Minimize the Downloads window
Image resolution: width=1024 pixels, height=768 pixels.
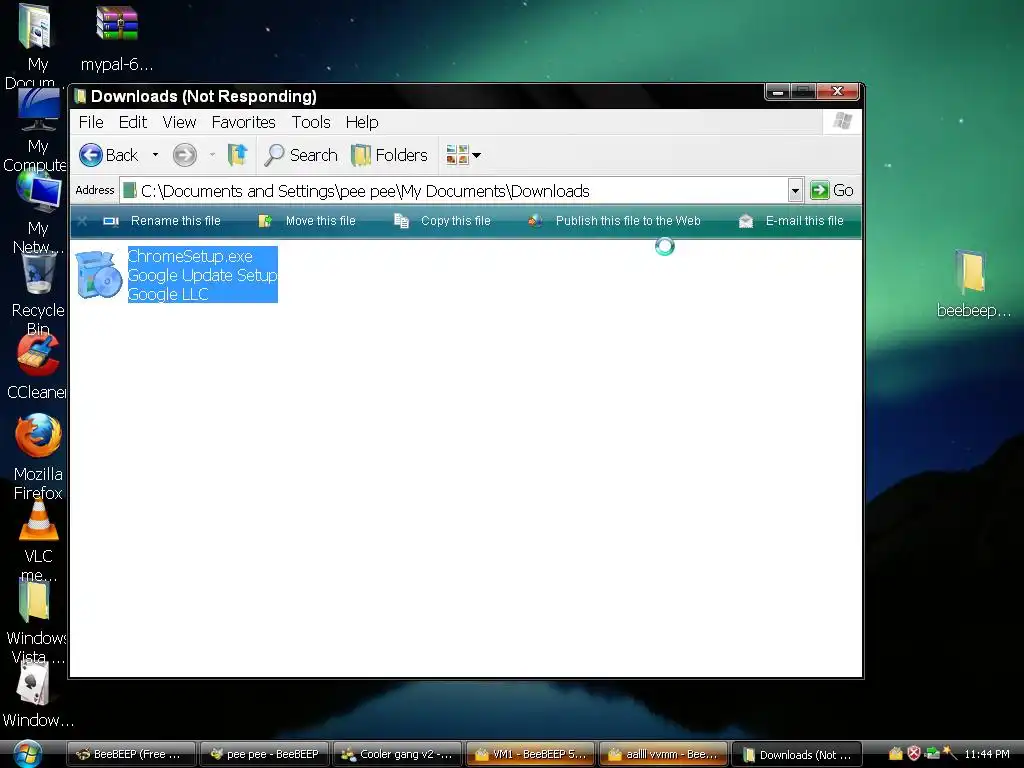pos(778,92)
